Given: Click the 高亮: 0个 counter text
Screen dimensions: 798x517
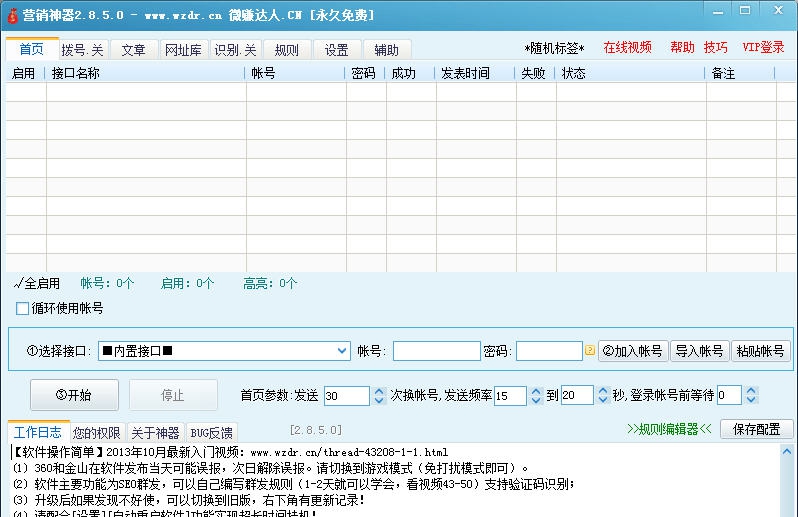Looking at the screenshot, I should (270, 283).
